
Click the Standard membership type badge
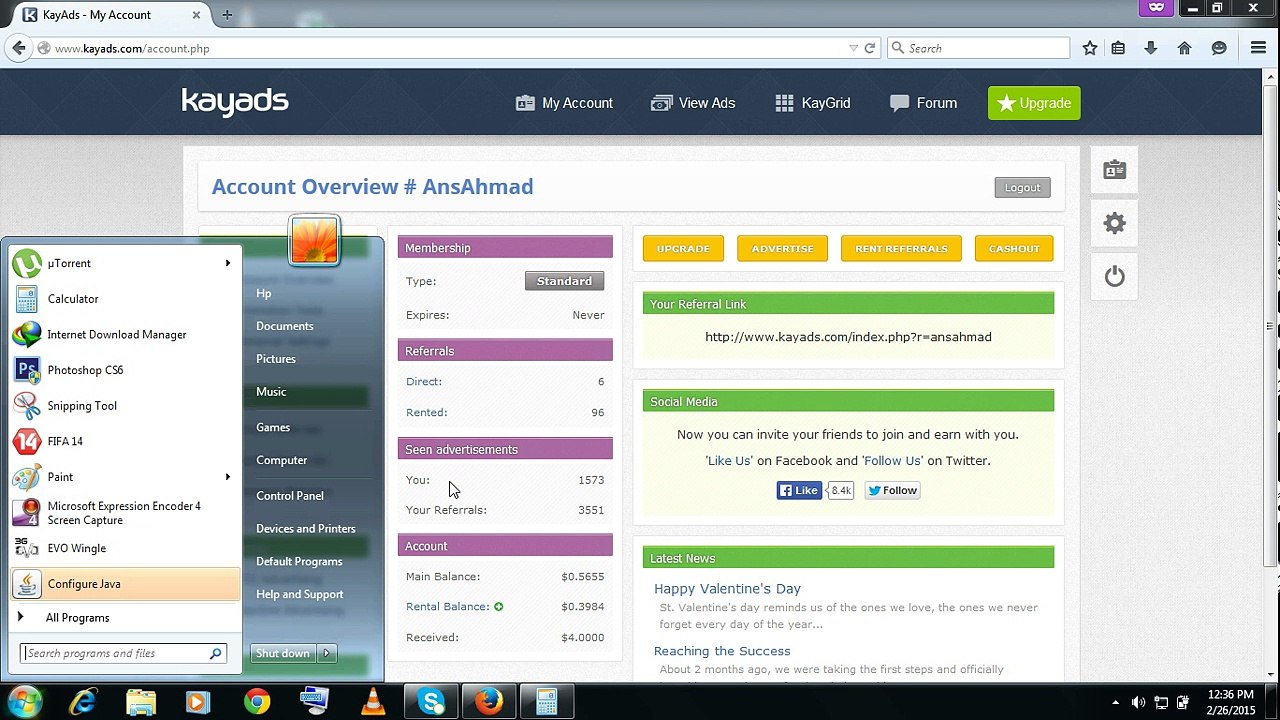tap(564, 281)
